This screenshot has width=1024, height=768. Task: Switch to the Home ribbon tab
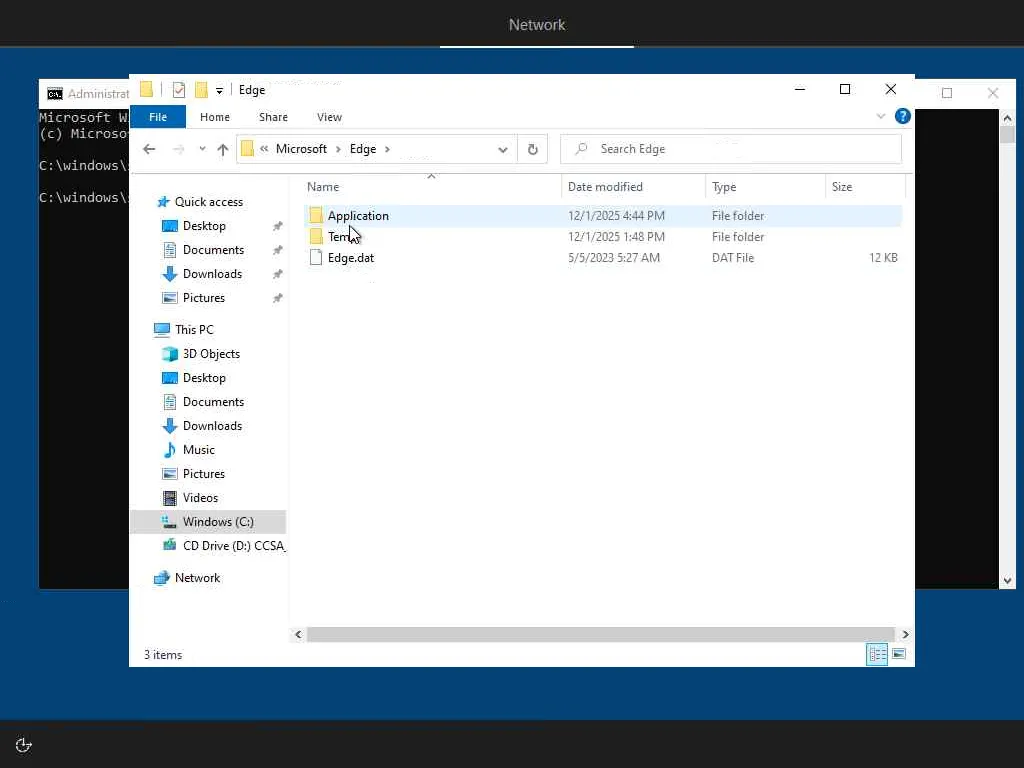coord(215,117)
